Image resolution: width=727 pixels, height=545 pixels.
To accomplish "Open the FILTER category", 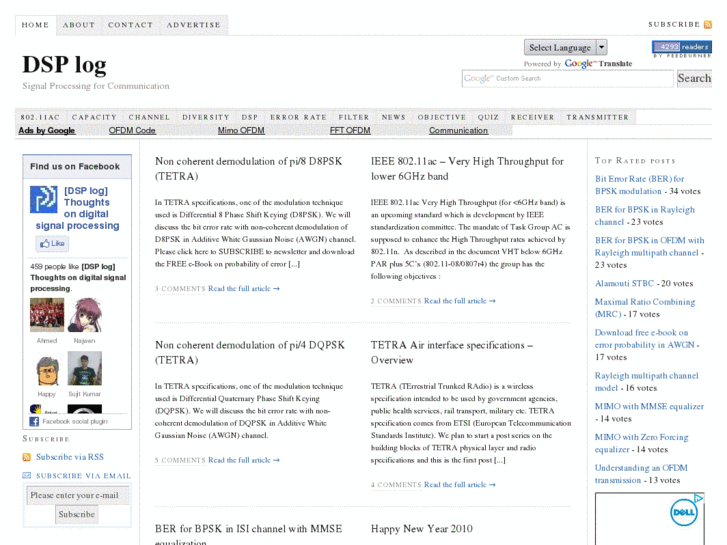I will click(354, 117).
